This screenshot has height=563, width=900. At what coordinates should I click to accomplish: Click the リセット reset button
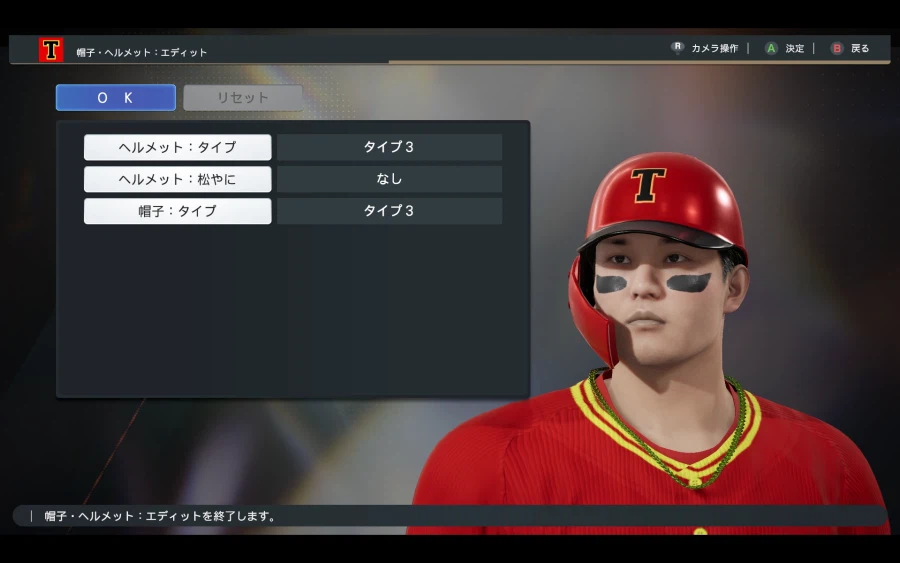(243, 98)
